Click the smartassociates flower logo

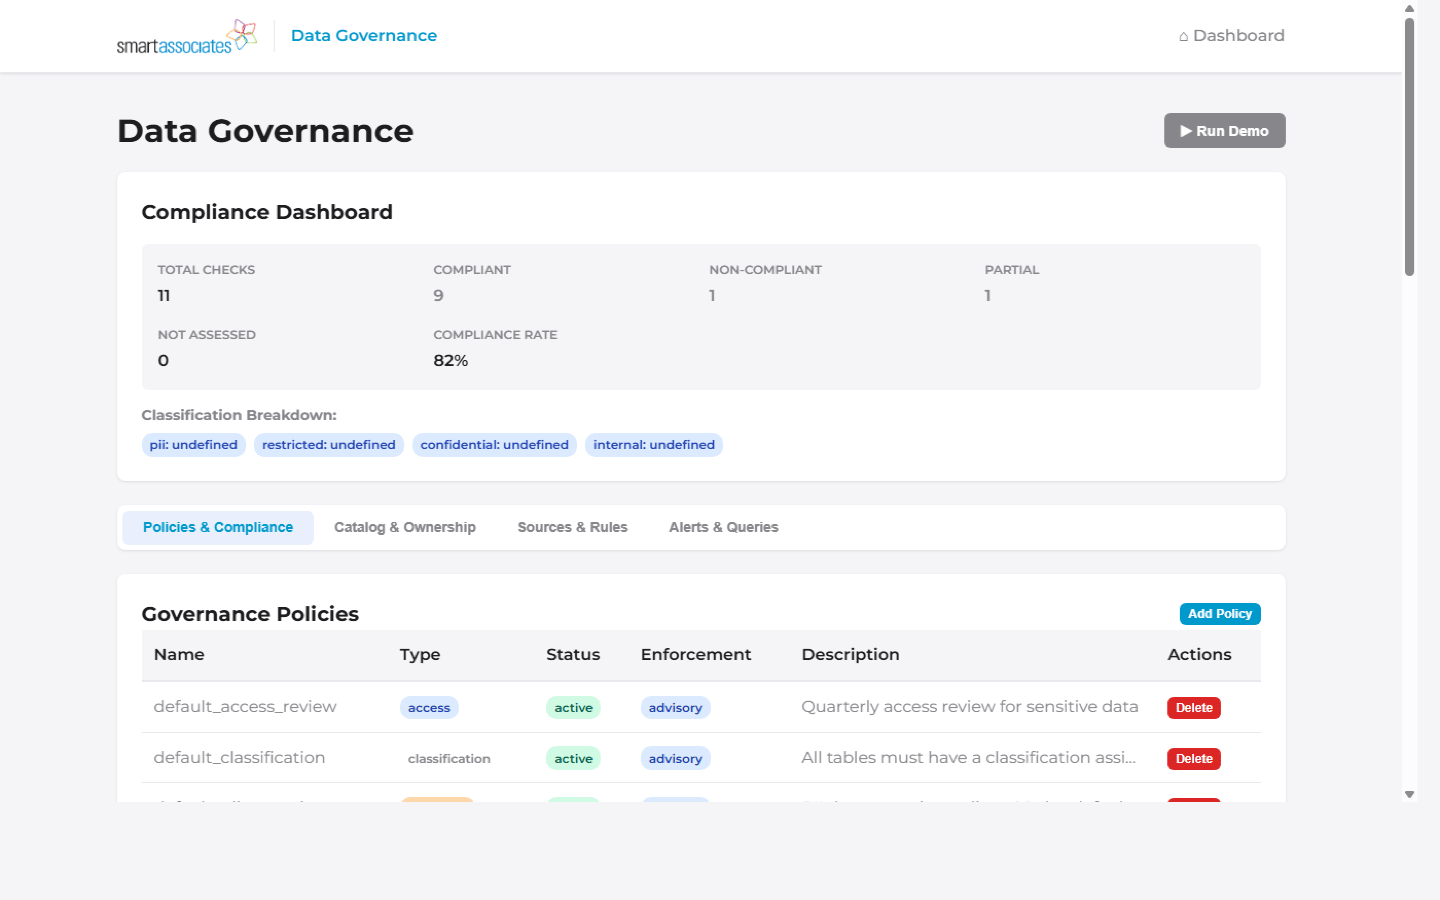pos(239,34)
